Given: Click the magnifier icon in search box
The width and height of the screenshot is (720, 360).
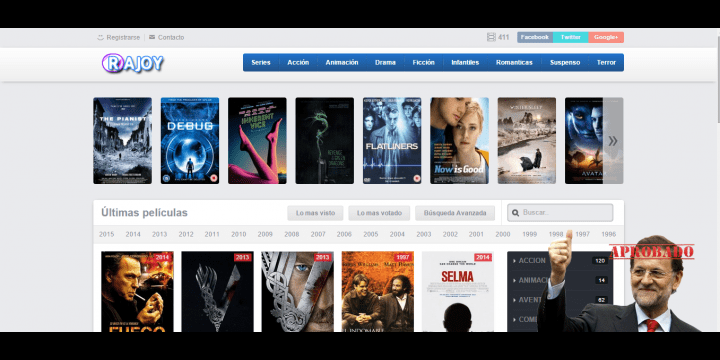Looking at the screenshot, I should (515, 213).
